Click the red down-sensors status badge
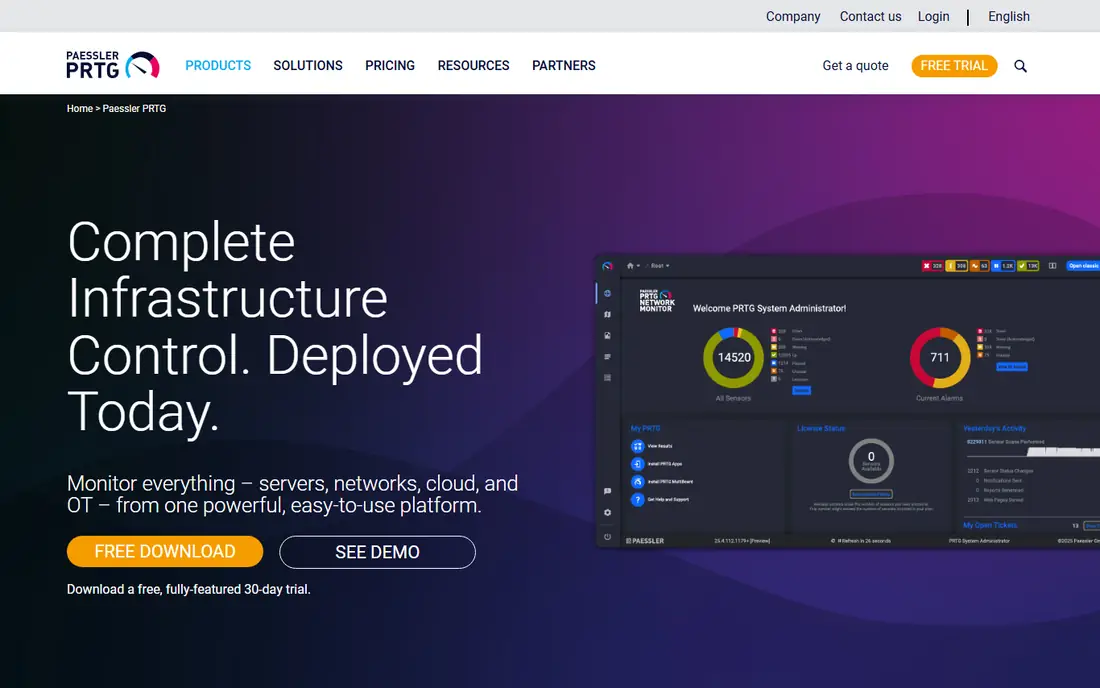 (x=932, y=266)
